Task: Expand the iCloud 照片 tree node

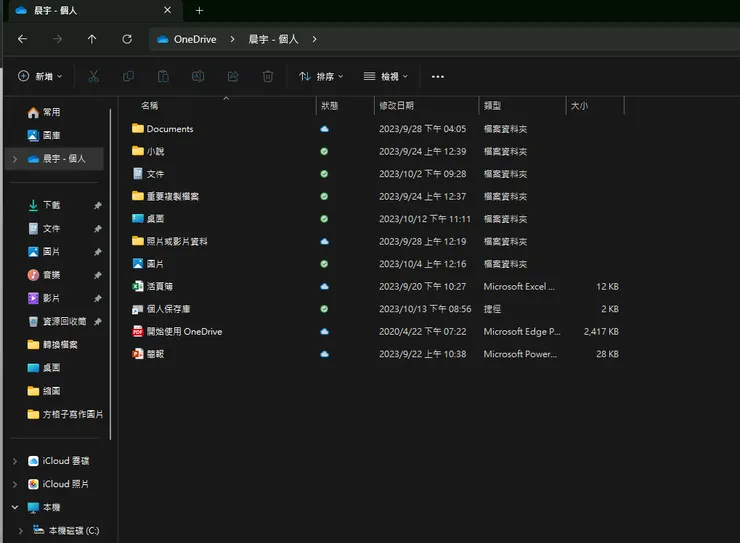Action: [x=15, y=484]
